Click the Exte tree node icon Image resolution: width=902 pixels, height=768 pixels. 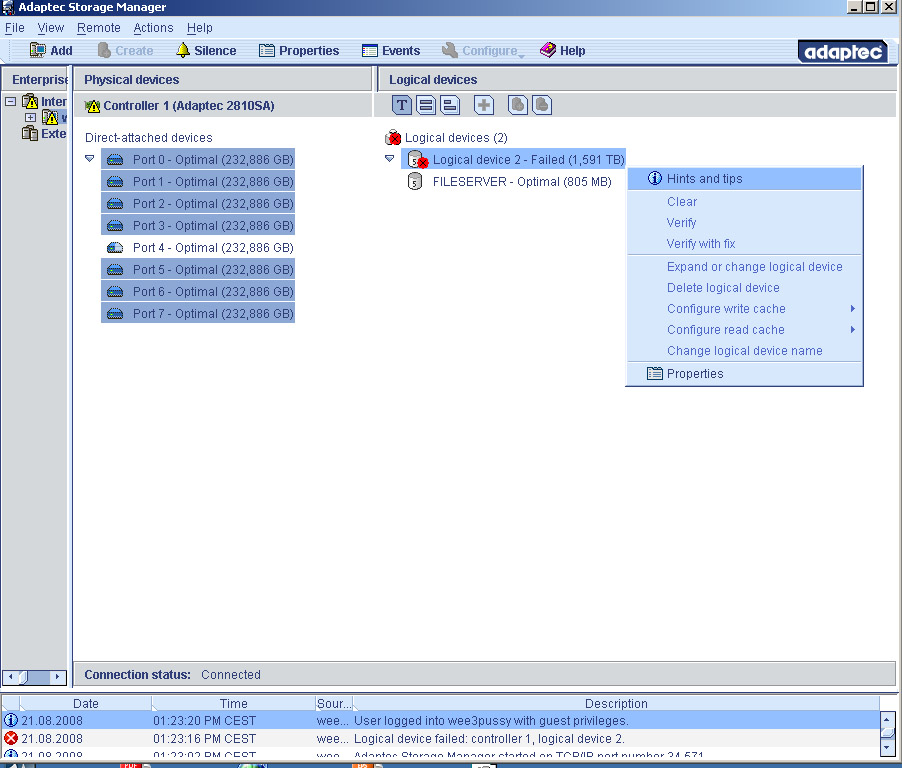pos(30,133)
